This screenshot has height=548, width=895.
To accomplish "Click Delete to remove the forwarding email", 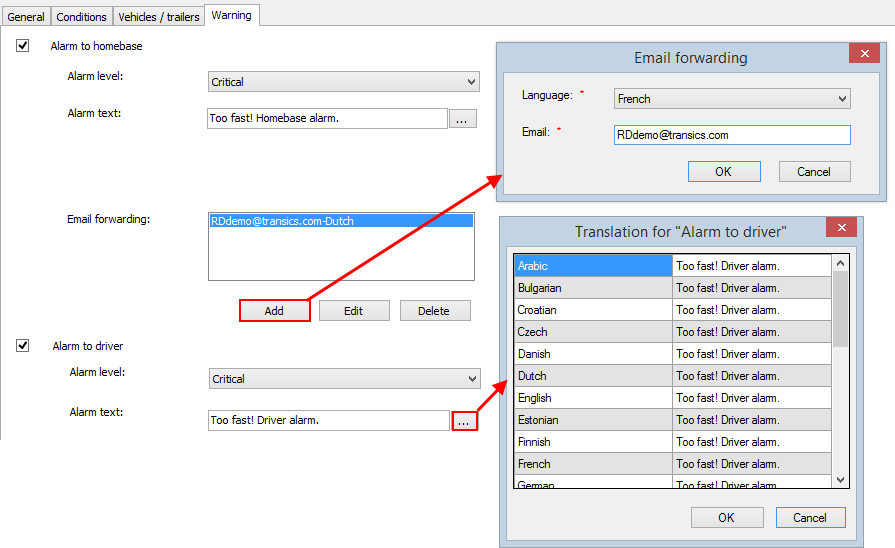I will pos(434,311).
